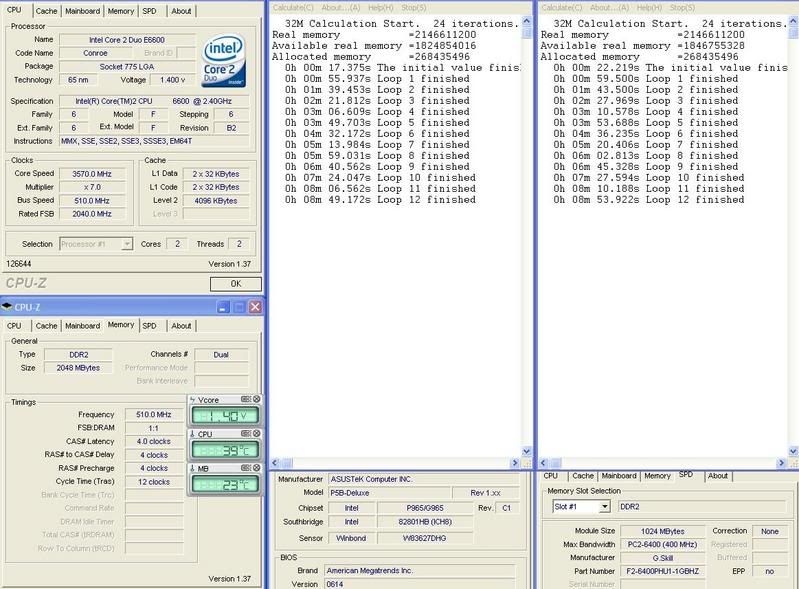Switch to Mainboard tab in processor CPU-Z window
This screenshot has width=799, height=589.
tap(83, 11)
